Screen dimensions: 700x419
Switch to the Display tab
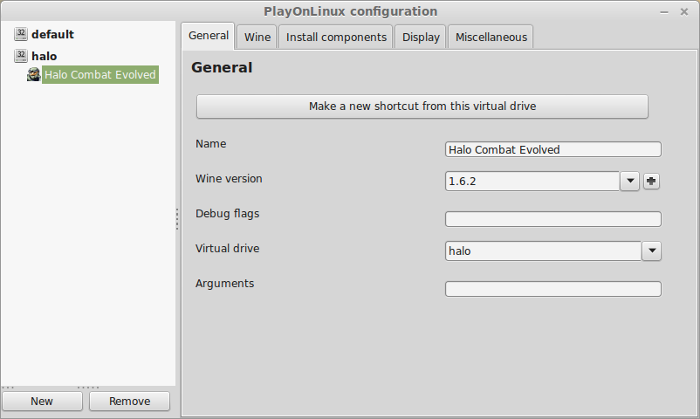pos(421,37)
